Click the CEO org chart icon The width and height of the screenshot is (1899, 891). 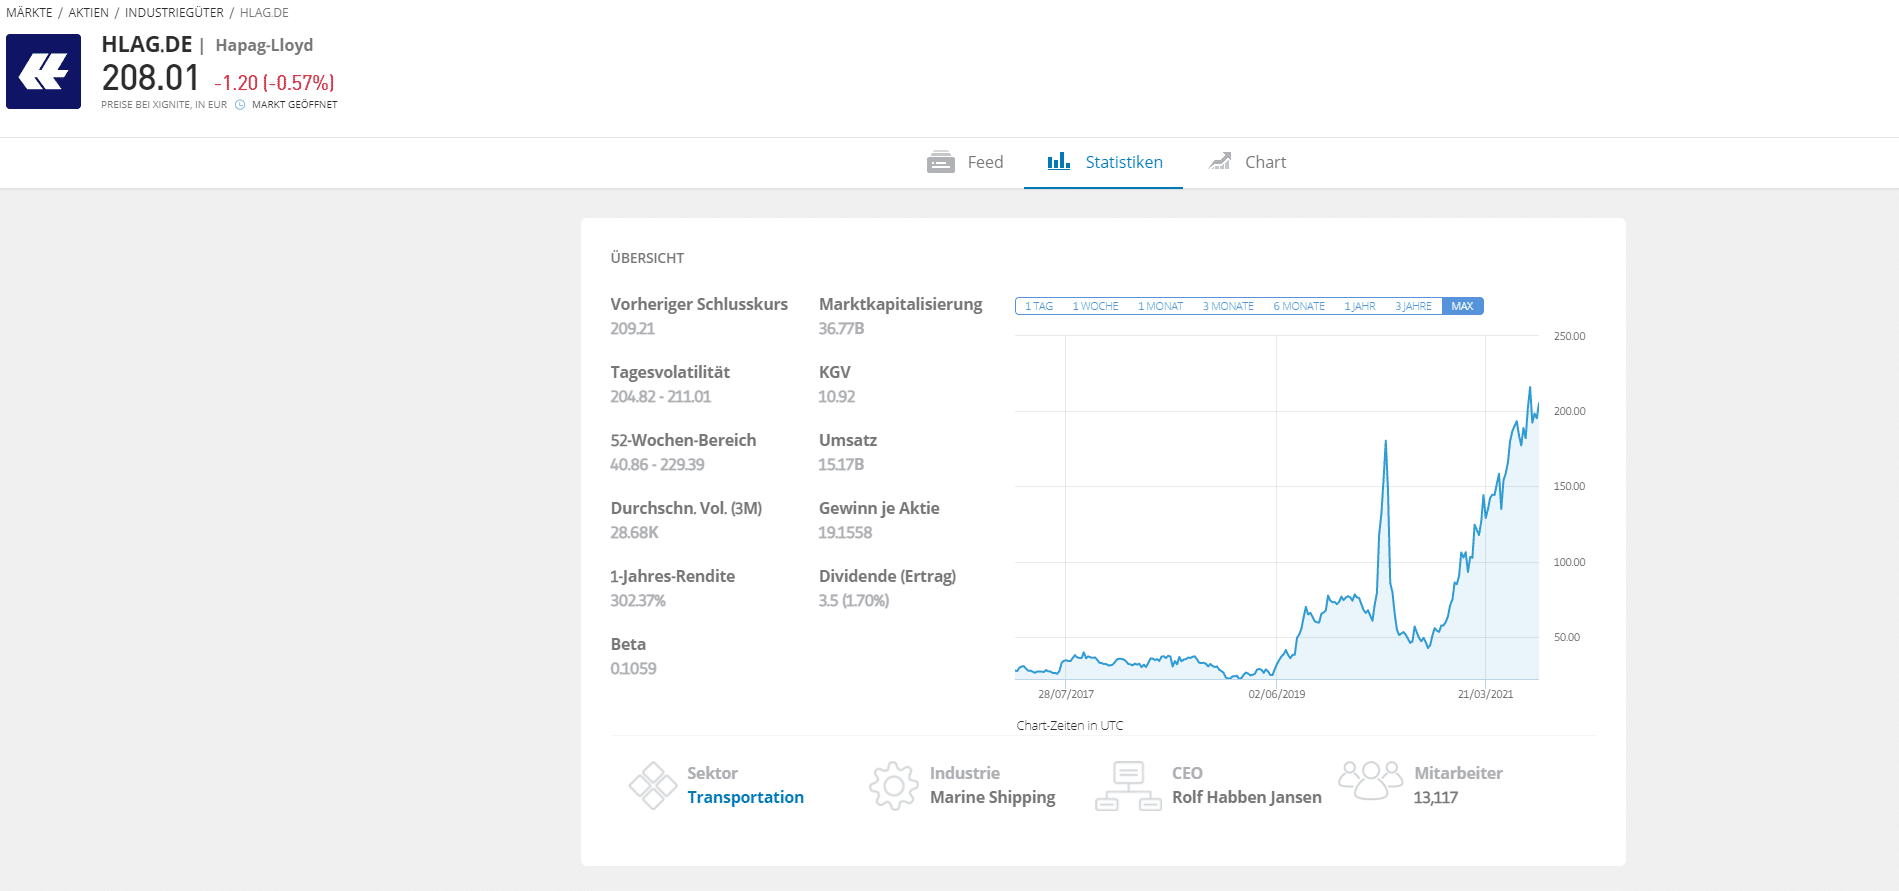(x=1128, y=786)
